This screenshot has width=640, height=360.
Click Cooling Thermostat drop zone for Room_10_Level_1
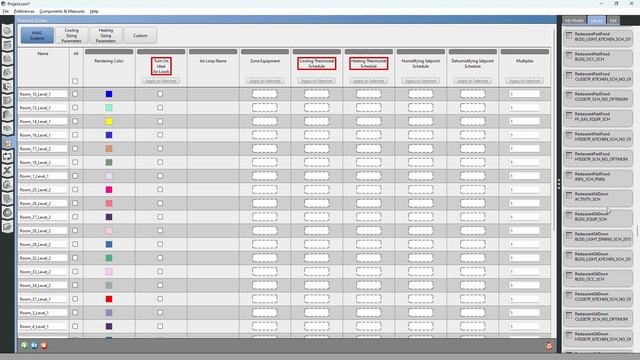316,94
